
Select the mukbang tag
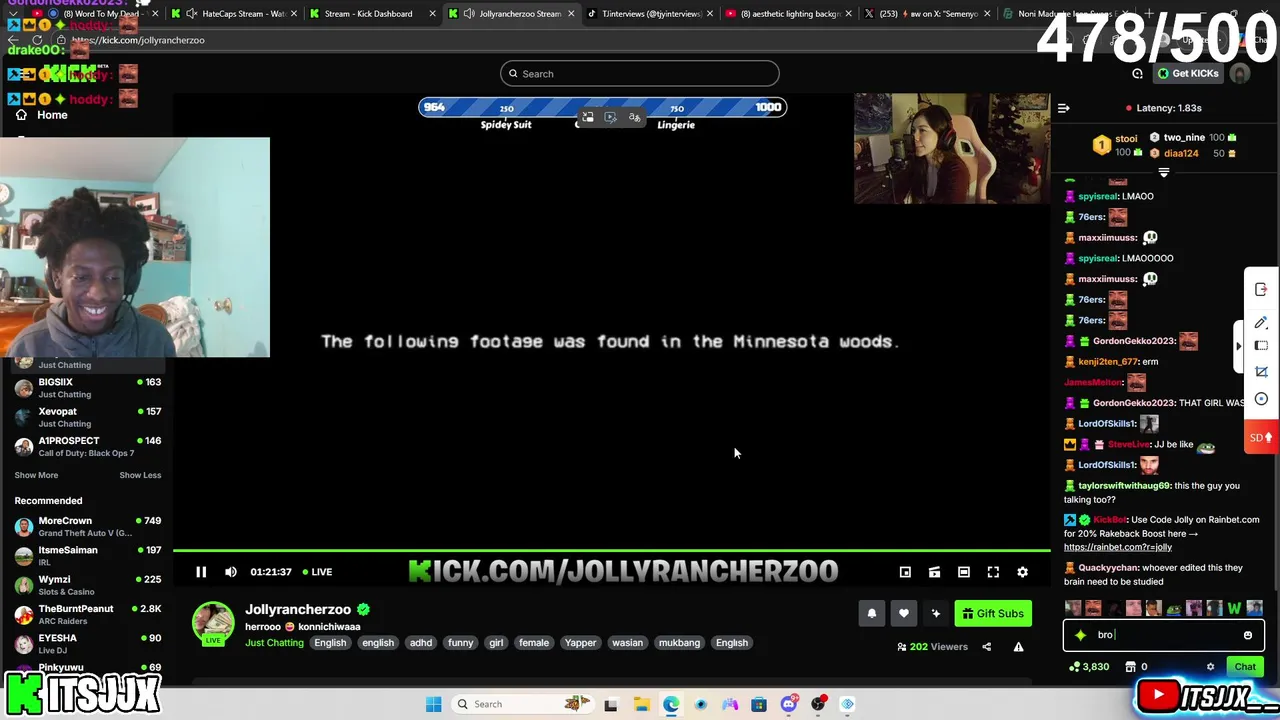[679, 643]
